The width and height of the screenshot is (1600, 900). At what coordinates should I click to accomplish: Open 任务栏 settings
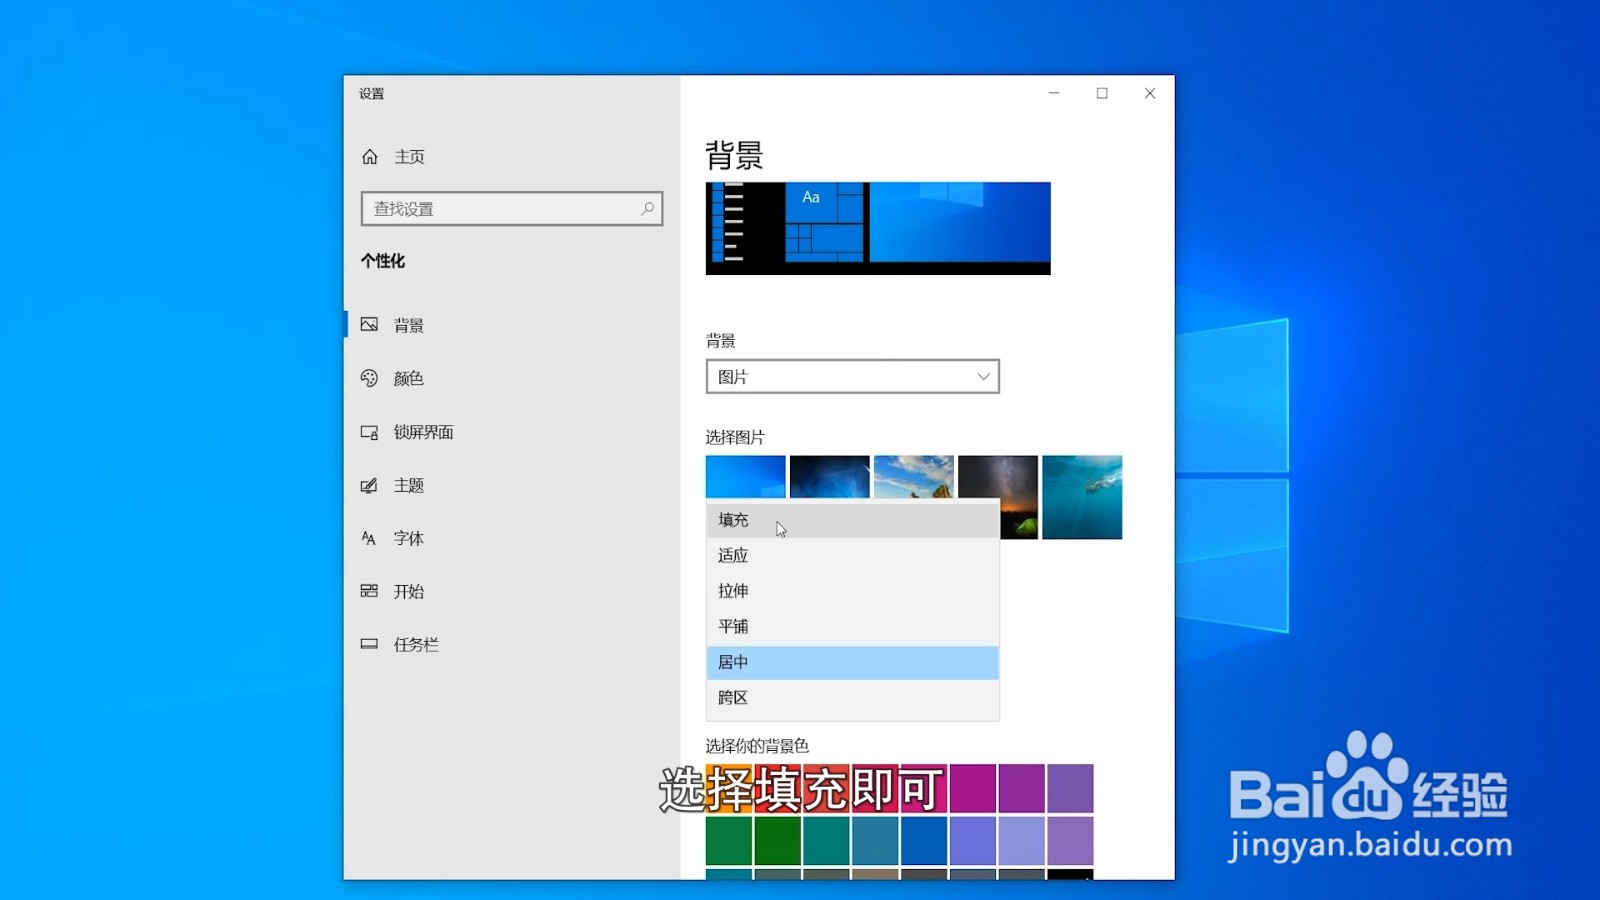(x=416, y=644)
